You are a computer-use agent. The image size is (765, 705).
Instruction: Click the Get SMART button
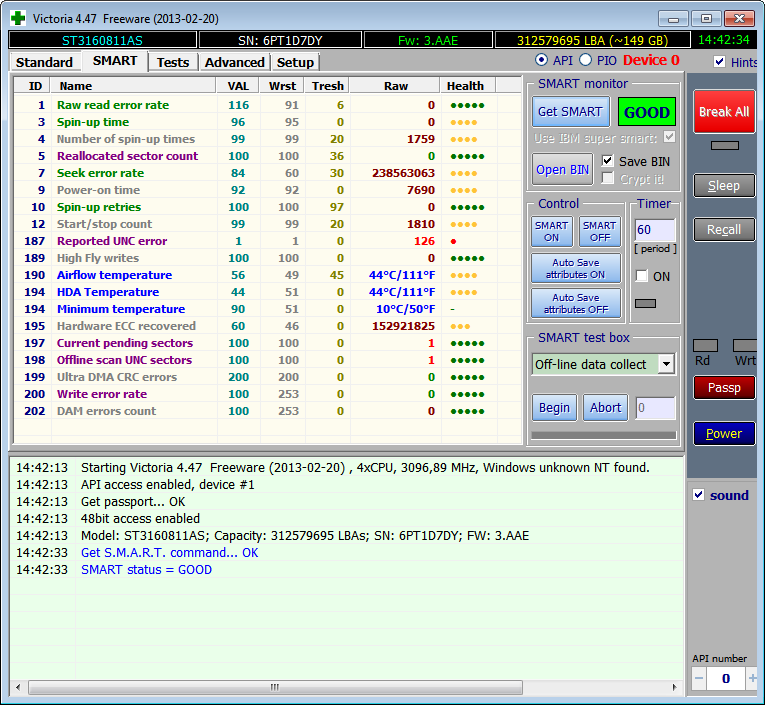click(x=570, y=112)
